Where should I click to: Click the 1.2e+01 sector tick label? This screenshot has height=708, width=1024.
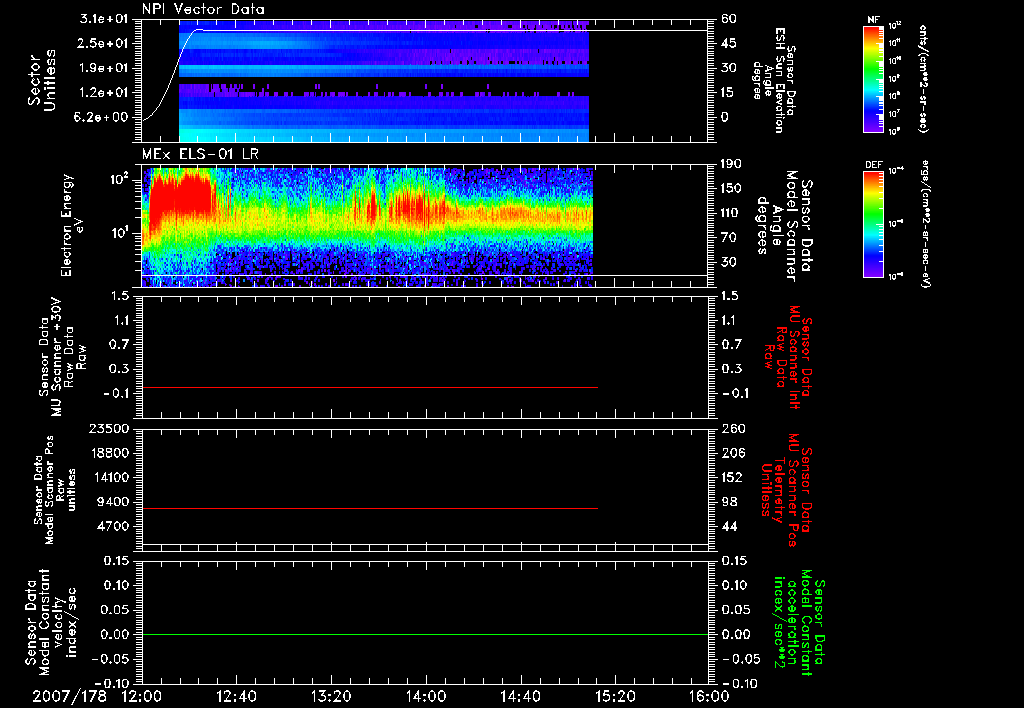[103, 93]
